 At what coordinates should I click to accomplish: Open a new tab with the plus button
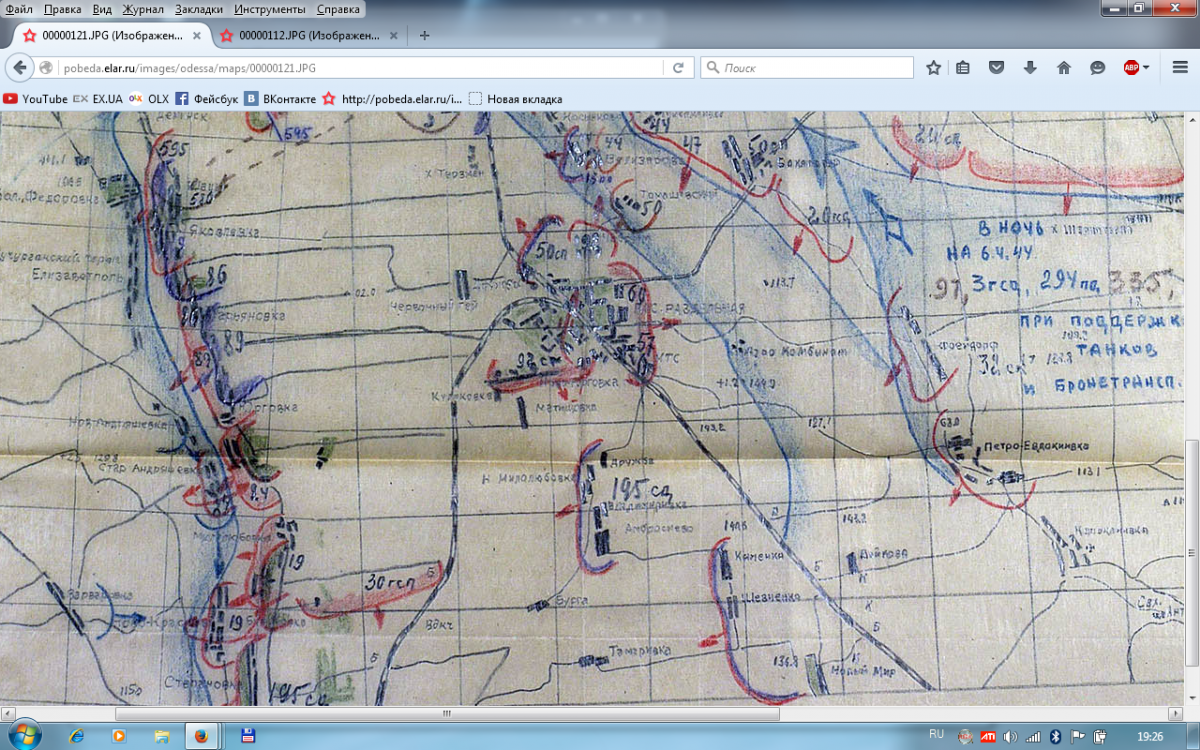click(x=425, y=35)
